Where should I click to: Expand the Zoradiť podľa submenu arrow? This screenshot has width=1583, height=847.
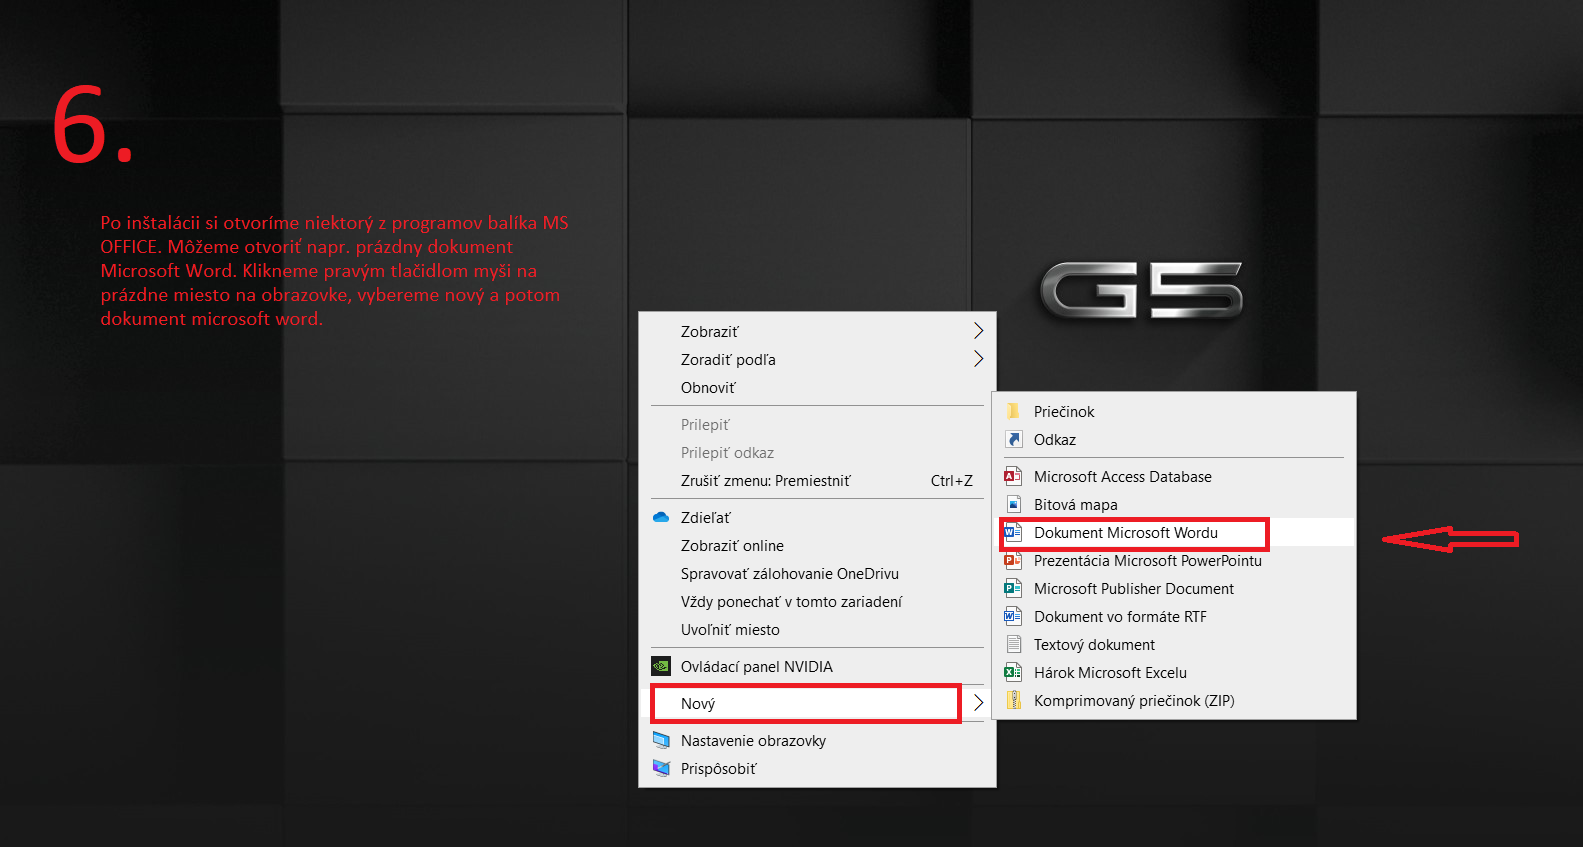tap(978, 359)
